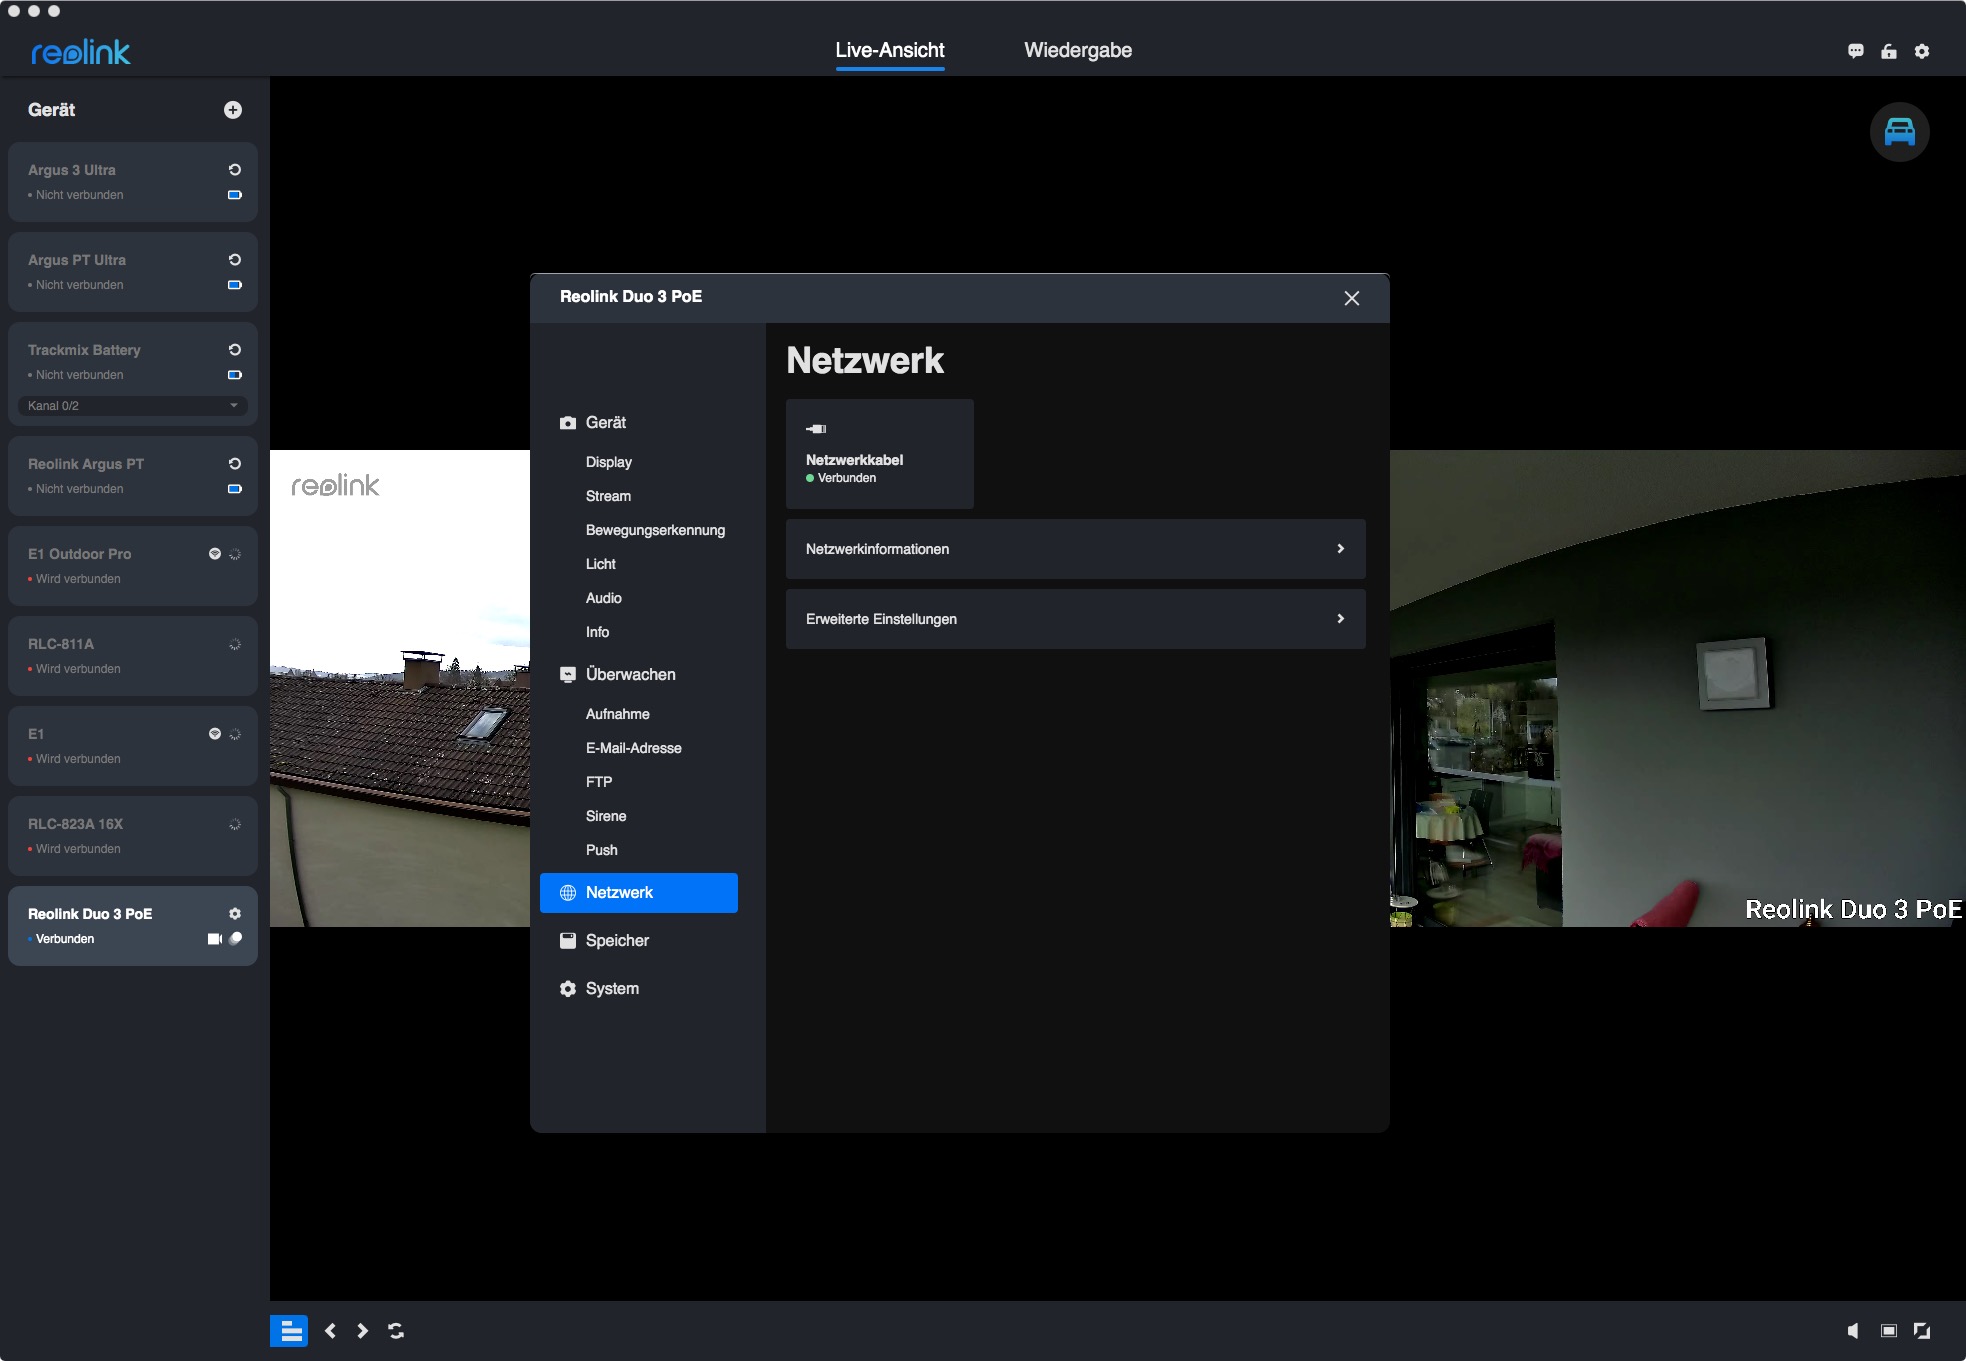Expand Erweiterte Einstellungen row

point(1075,619)
